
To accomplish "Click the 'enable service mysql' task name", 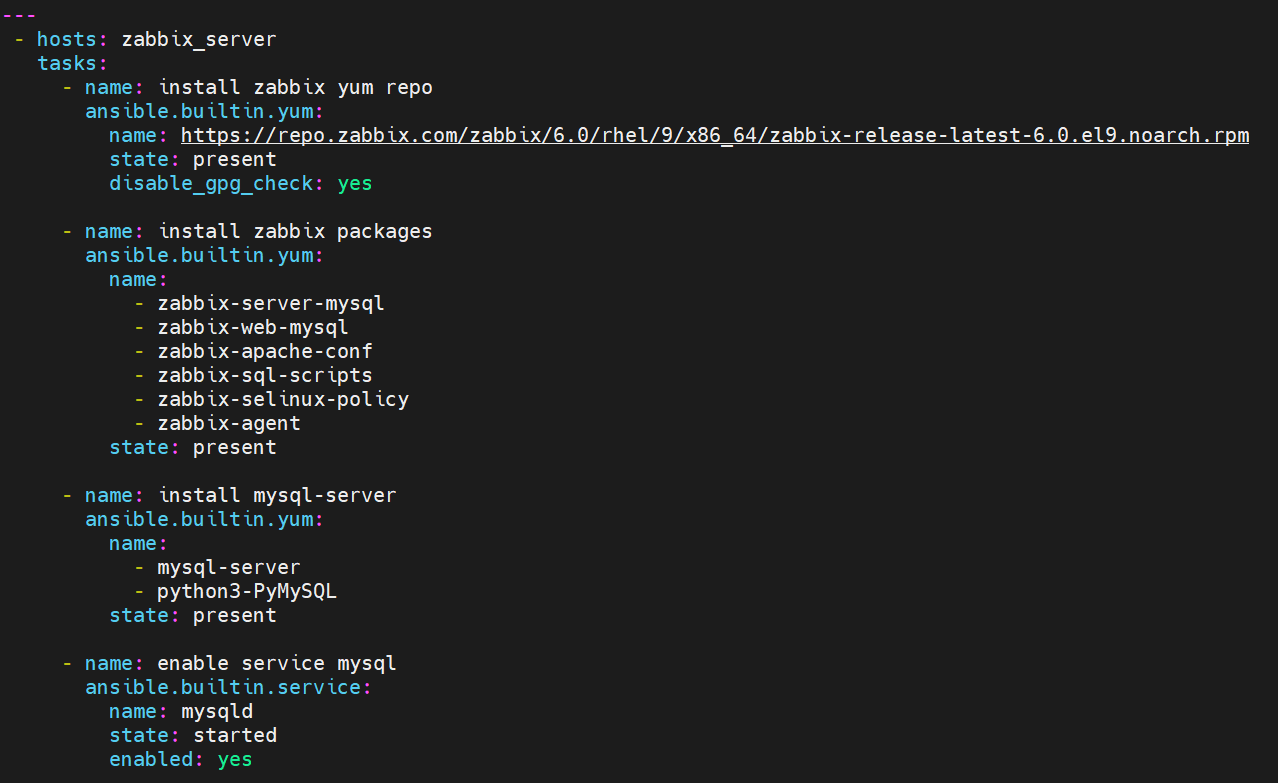I will pyautogui.click(x=278, y=664).
